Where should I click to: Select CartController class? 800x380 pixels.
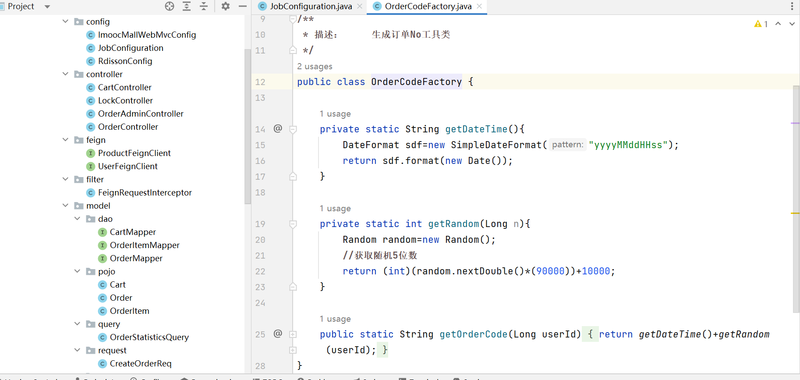pyautogui.click(x=124, y=87)
